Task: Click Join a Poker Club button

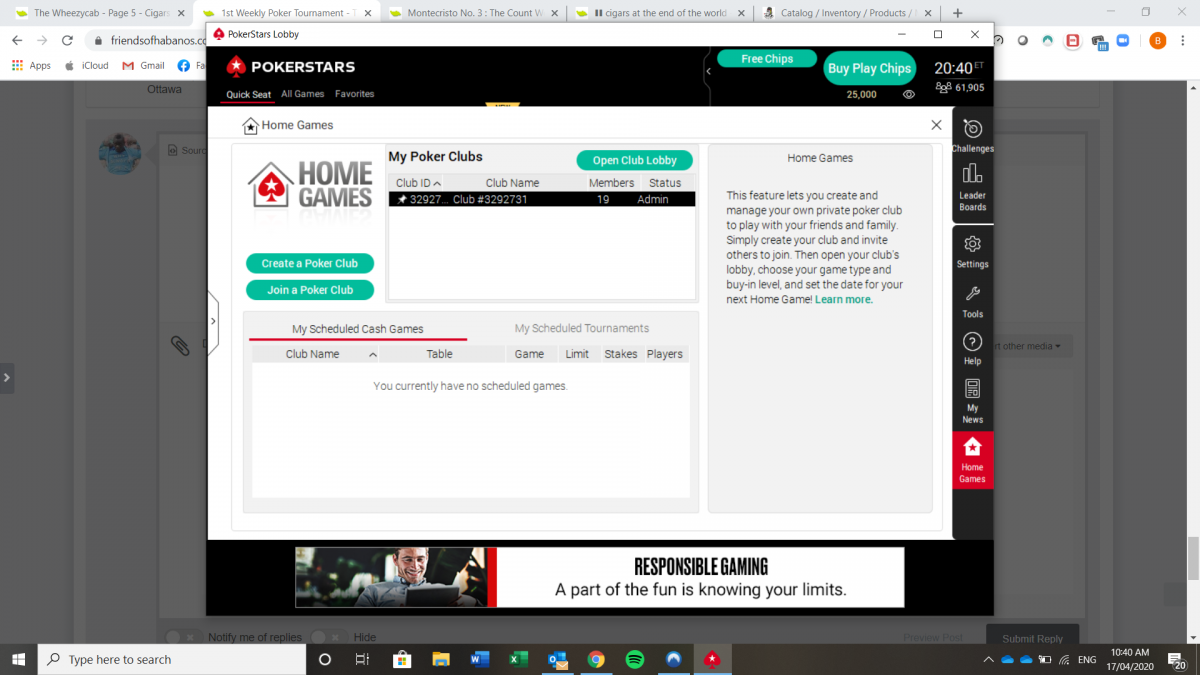Action: [310, 290]
